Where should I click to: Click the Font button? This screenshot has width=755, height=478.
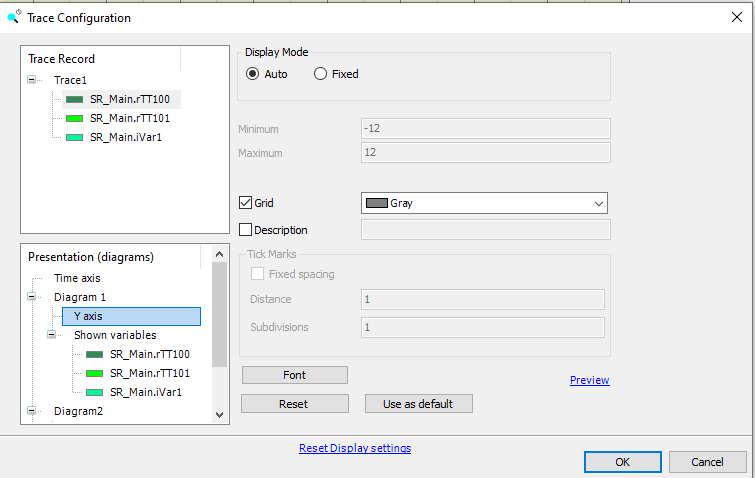(x=294, y=375)
